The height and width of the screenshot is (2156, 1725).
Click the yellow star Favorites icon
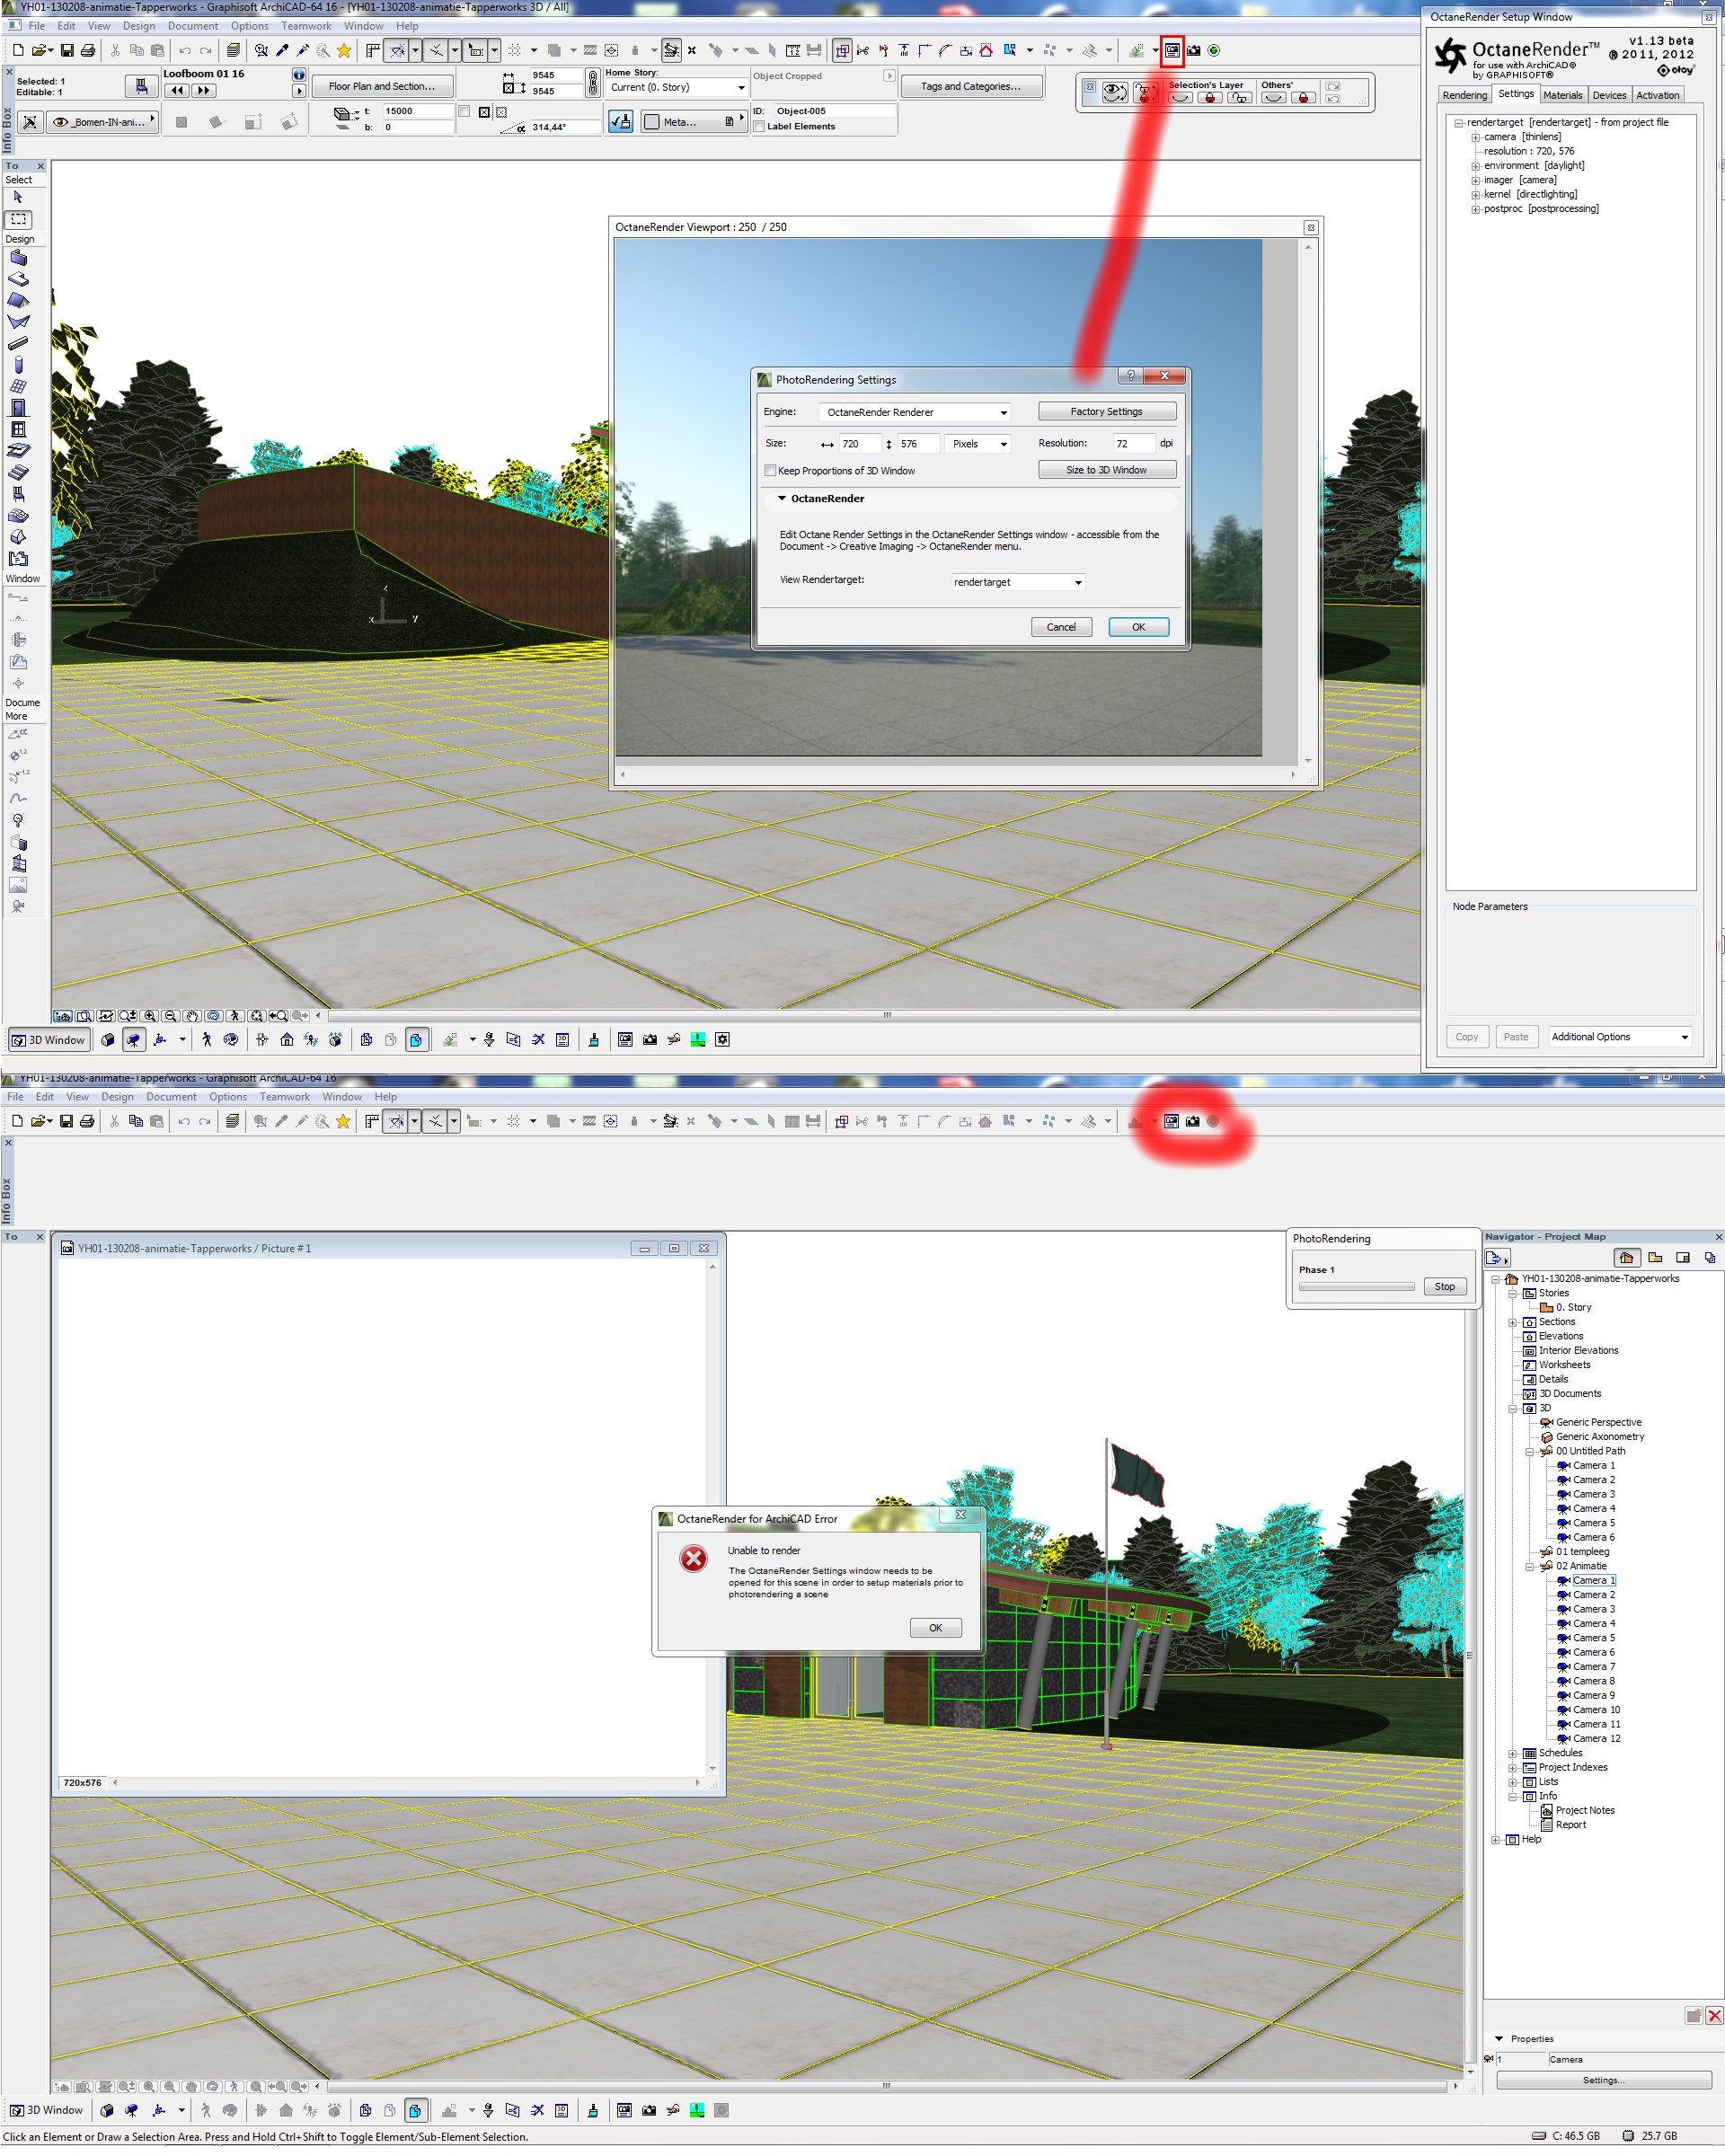pos(344,50)
